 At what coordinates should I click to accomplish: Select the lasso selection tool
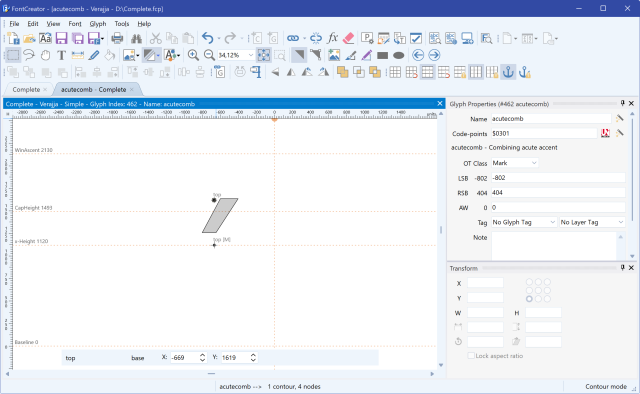[29, 55]
